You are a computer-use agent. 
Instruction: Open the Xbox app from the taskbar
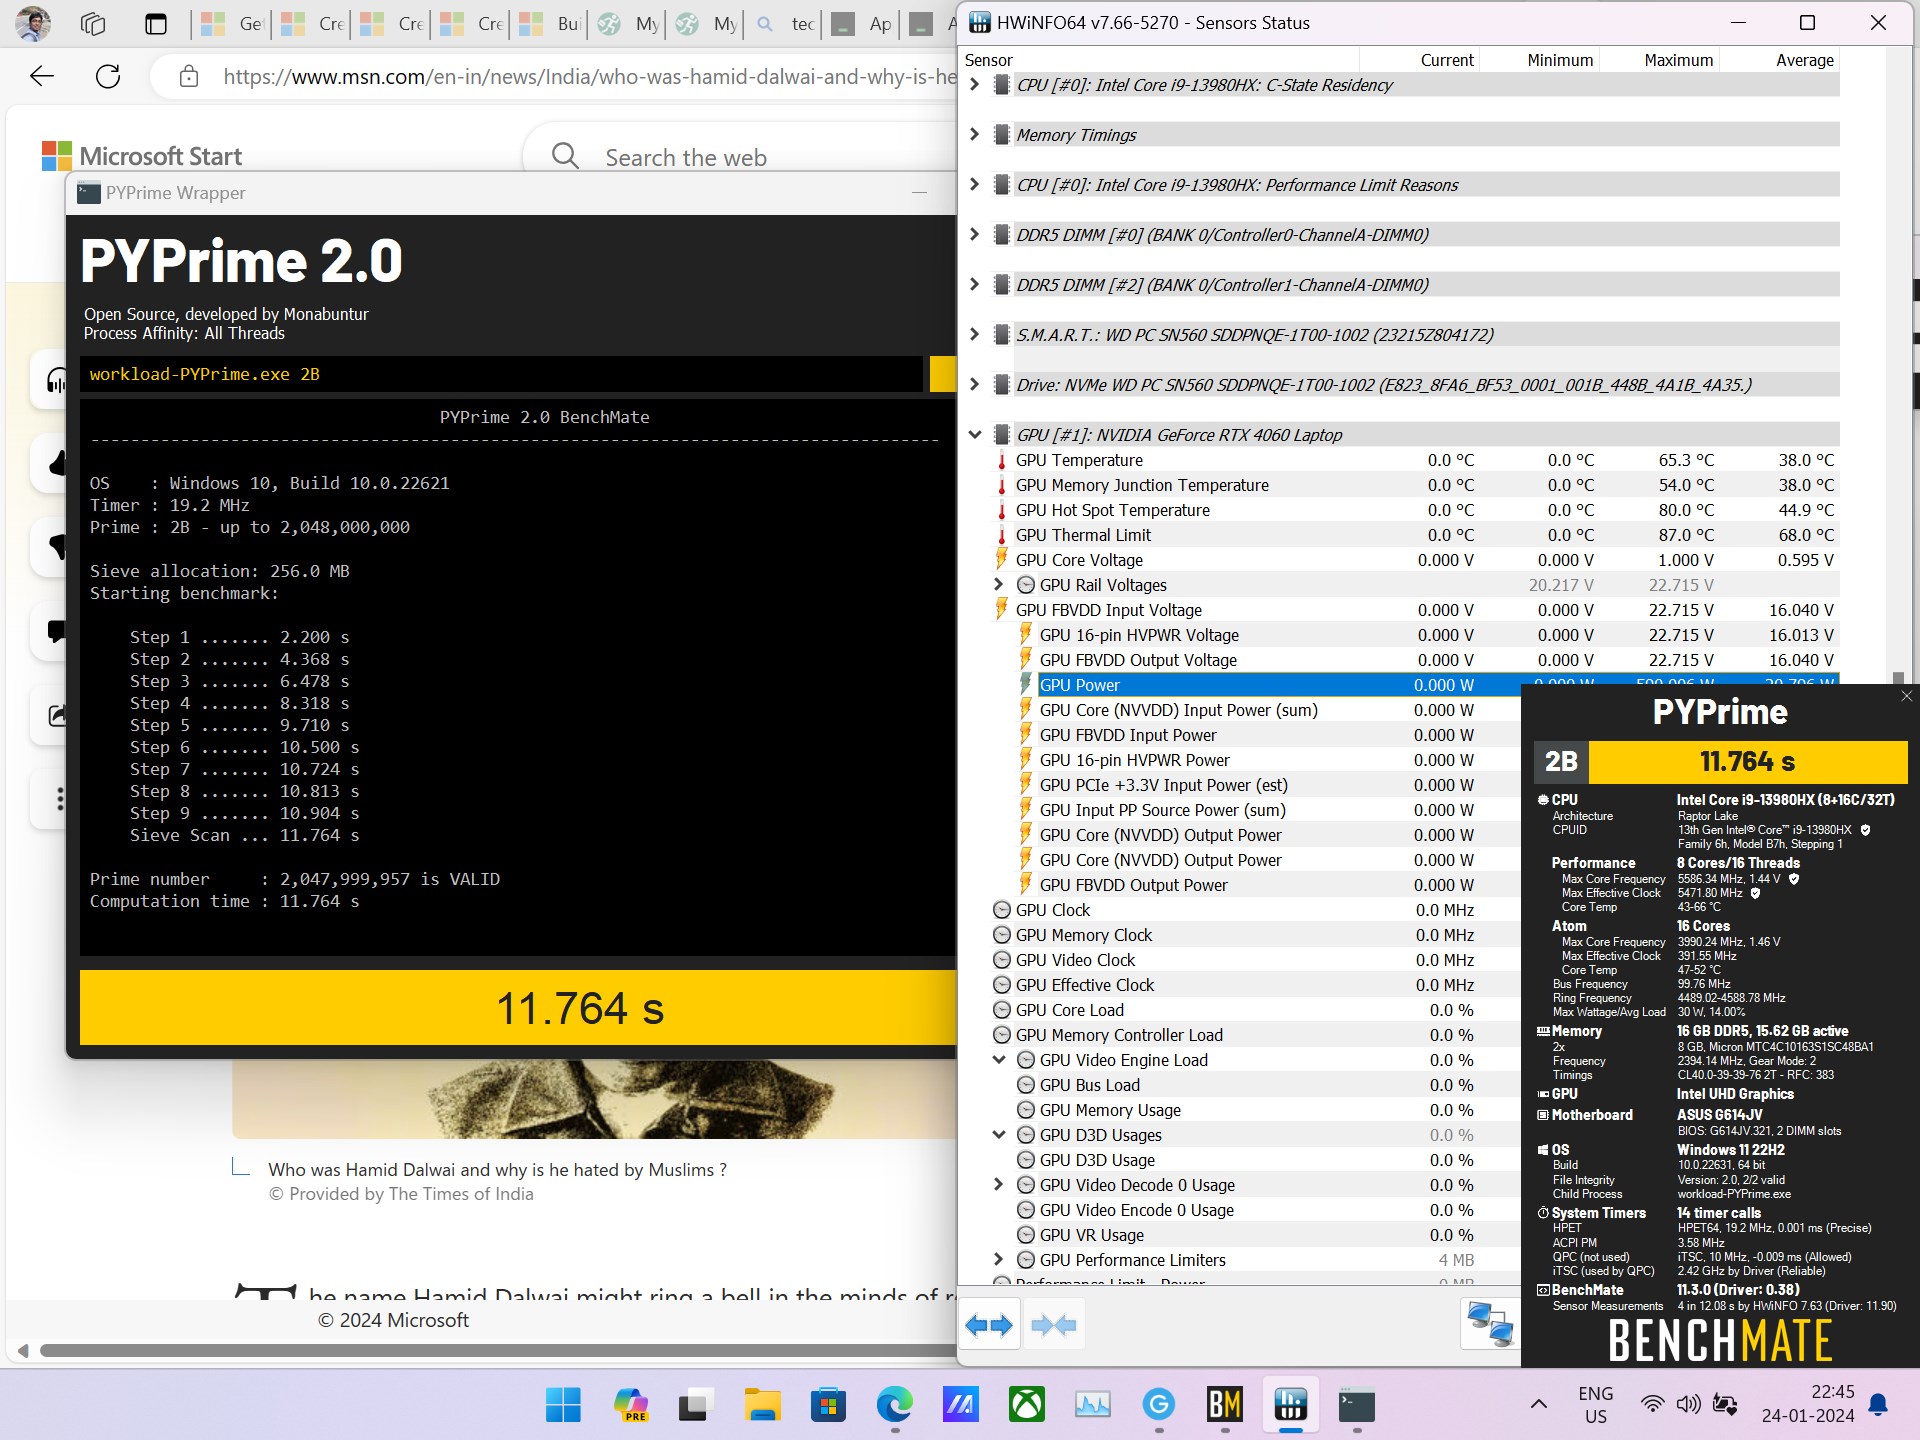tap(1027, 1405)
